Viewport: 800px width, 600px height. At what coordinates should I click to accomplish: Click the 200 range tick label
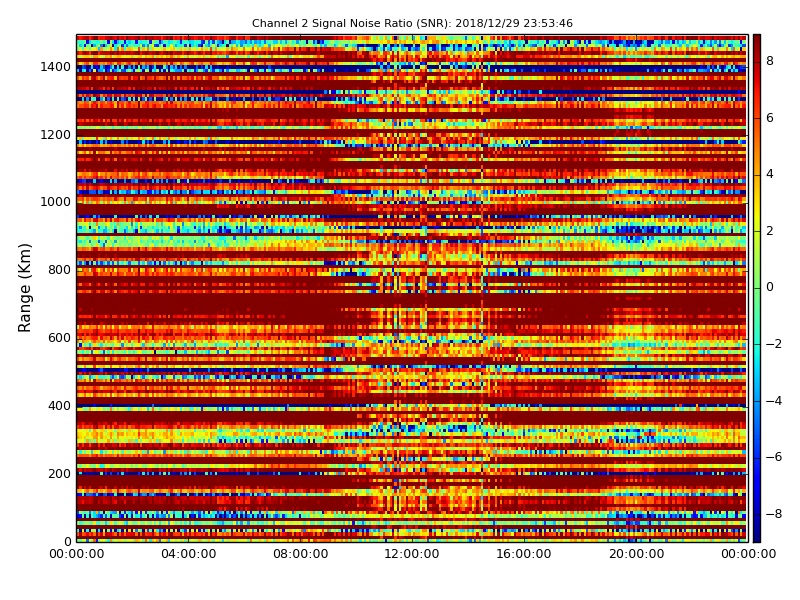tap(59, 473)
